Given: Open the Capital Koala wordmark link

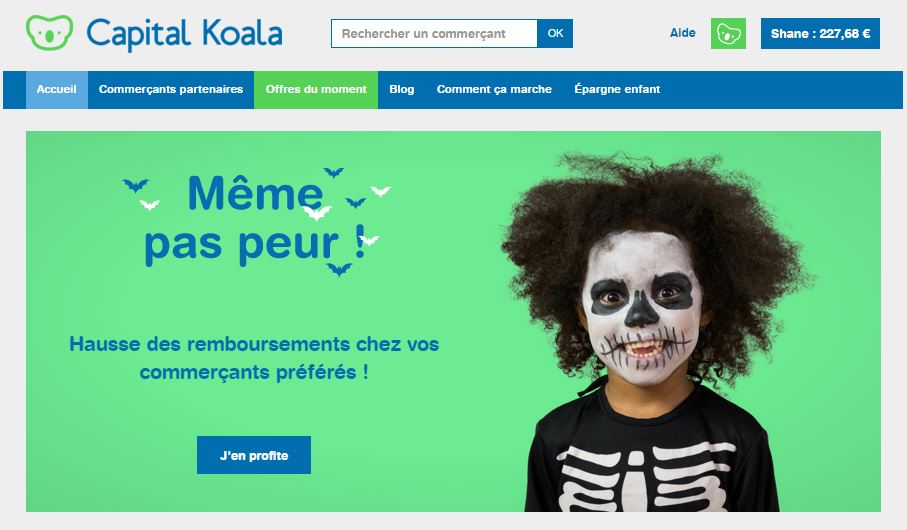Looking at the screenshot, I should tap(185, 34).
